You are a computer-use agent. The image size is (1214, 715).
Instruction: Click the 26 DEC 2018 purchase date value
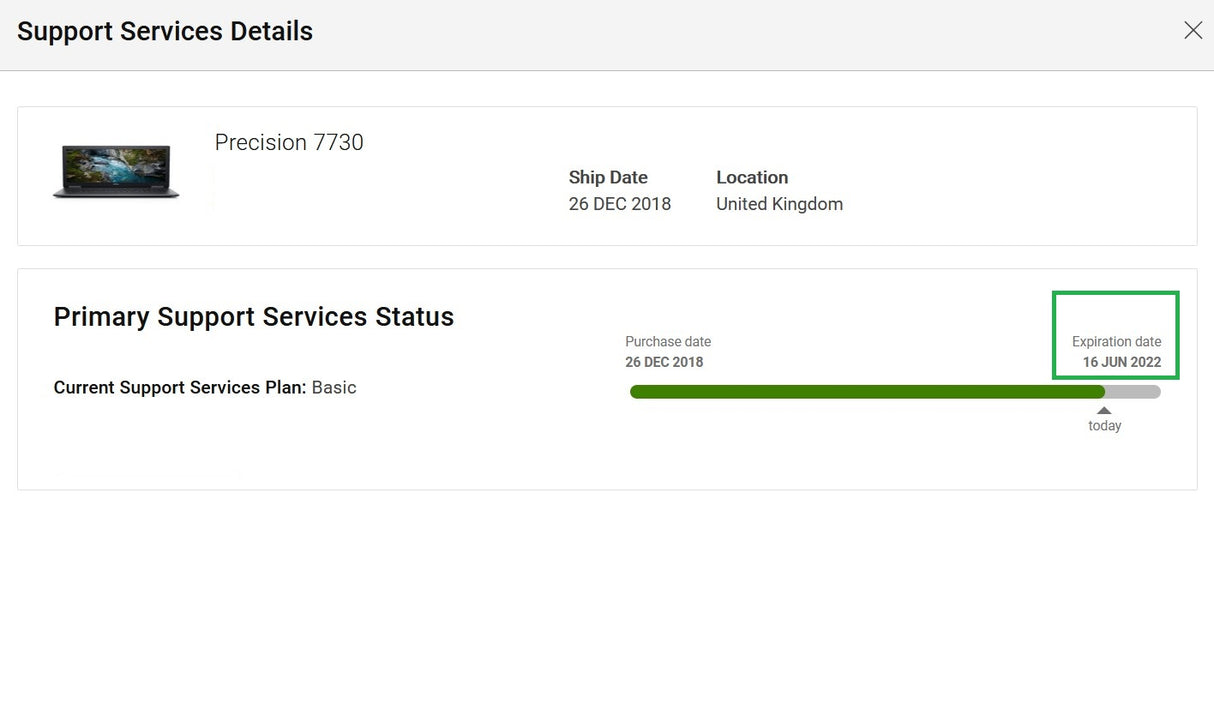point(664,362)
